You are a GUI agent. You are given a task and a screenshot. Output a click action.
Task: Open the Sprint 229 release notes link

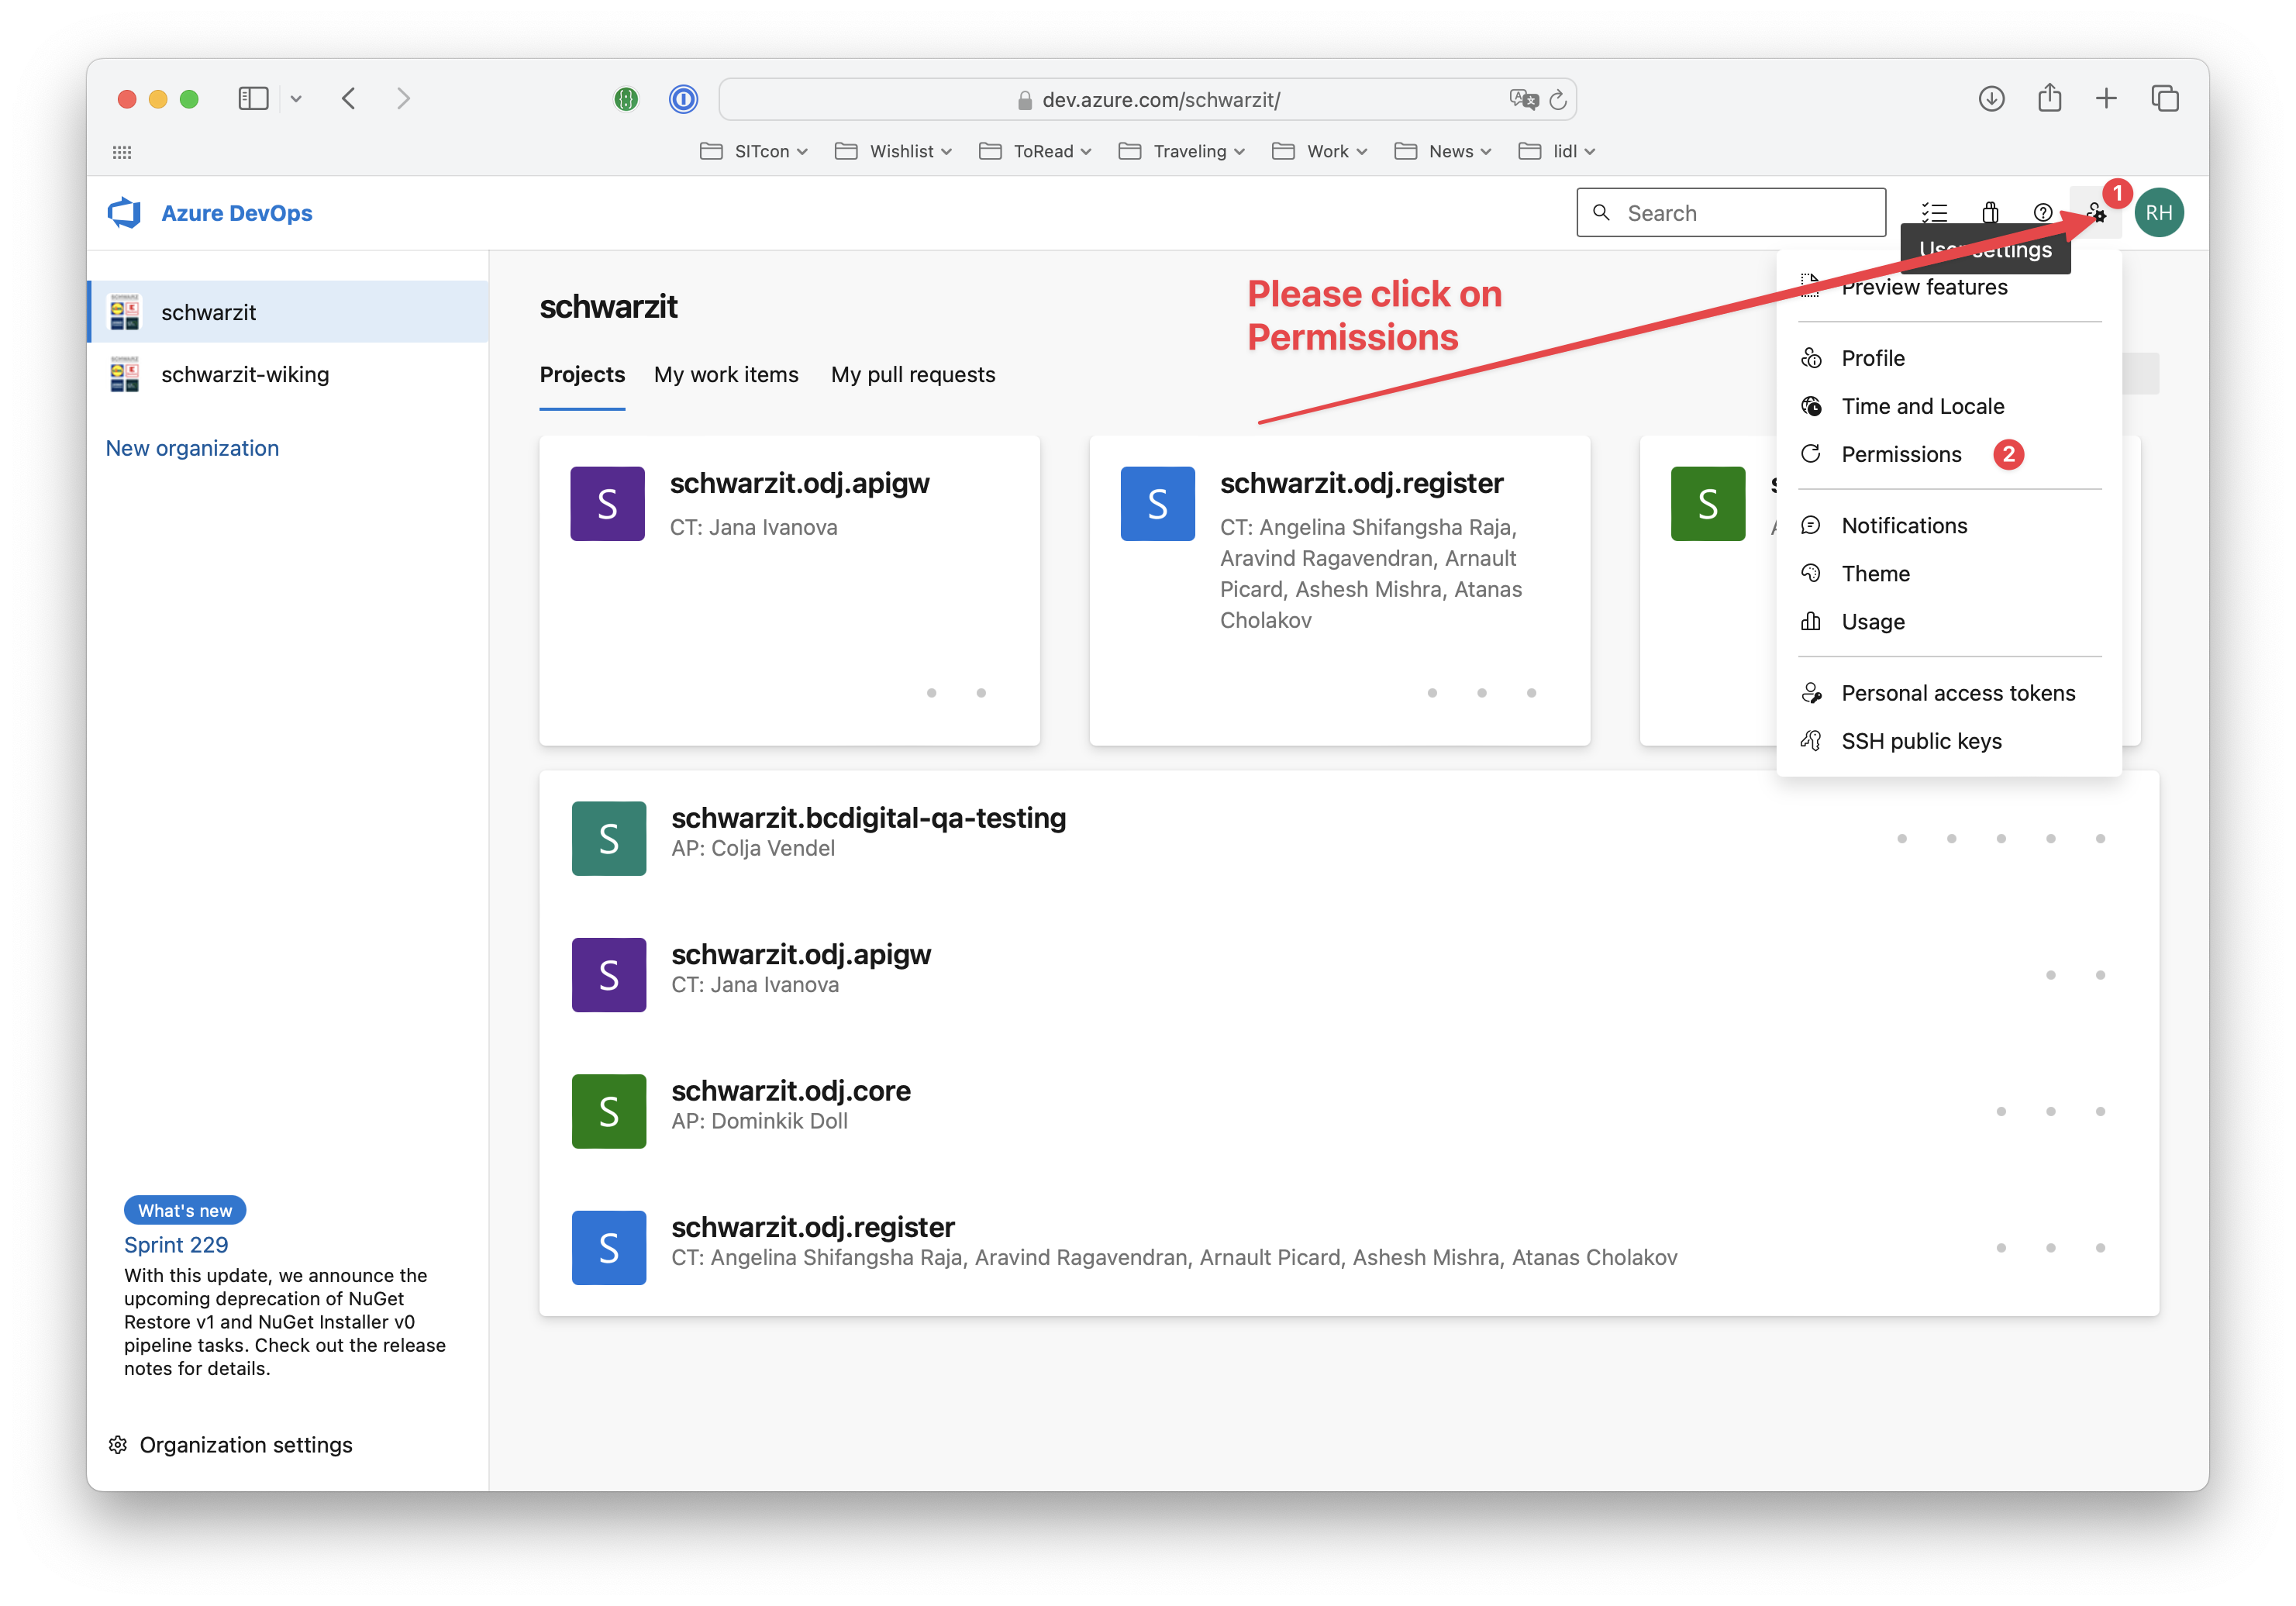click(x=176, y=1245)
